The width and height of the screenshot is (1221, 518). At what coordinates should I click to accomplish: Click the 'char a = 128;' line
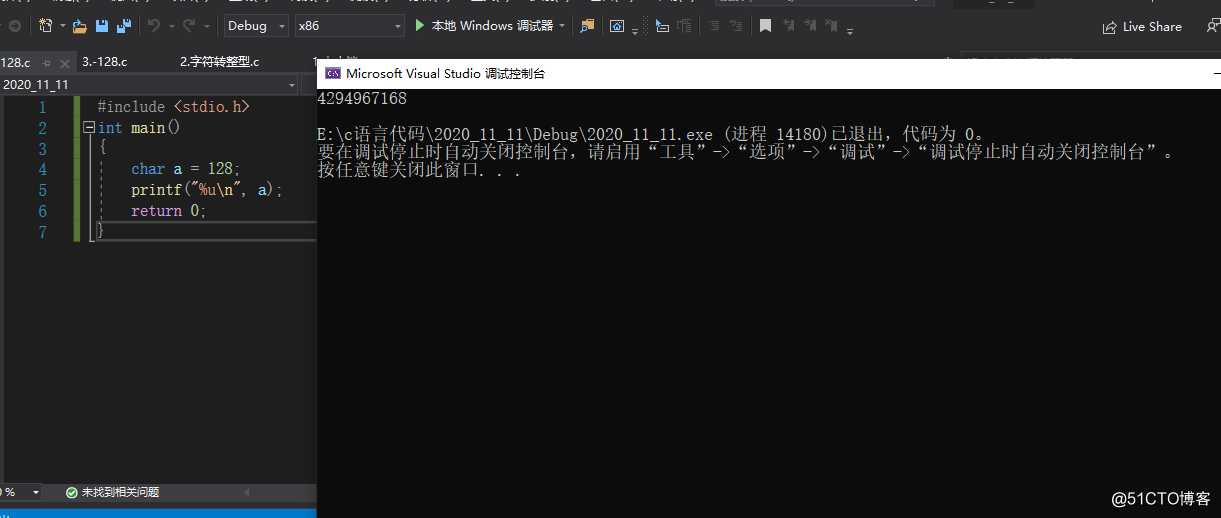coord(186,170)
